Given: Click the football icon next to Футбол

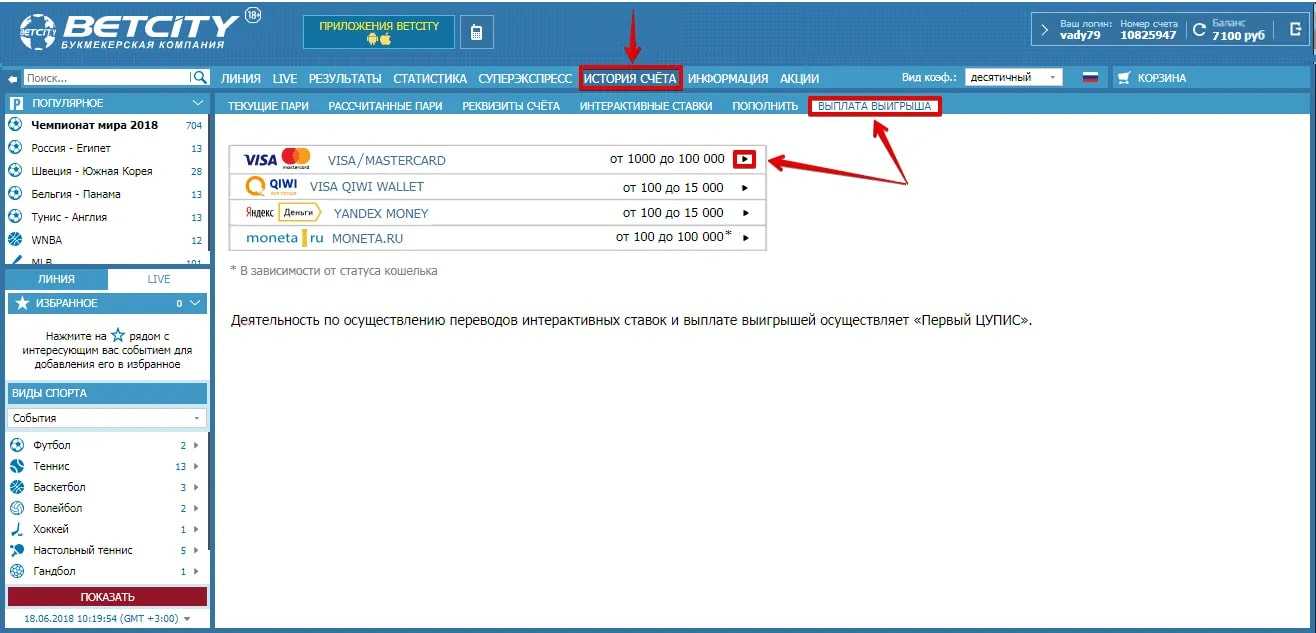Looking at the screenshot, I should coord(16,445).
